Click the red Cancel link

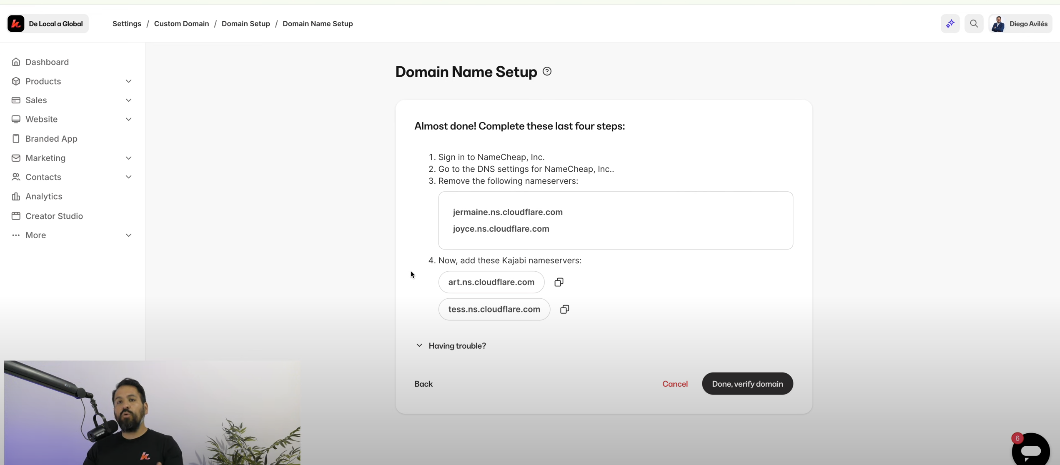[675, 384]
